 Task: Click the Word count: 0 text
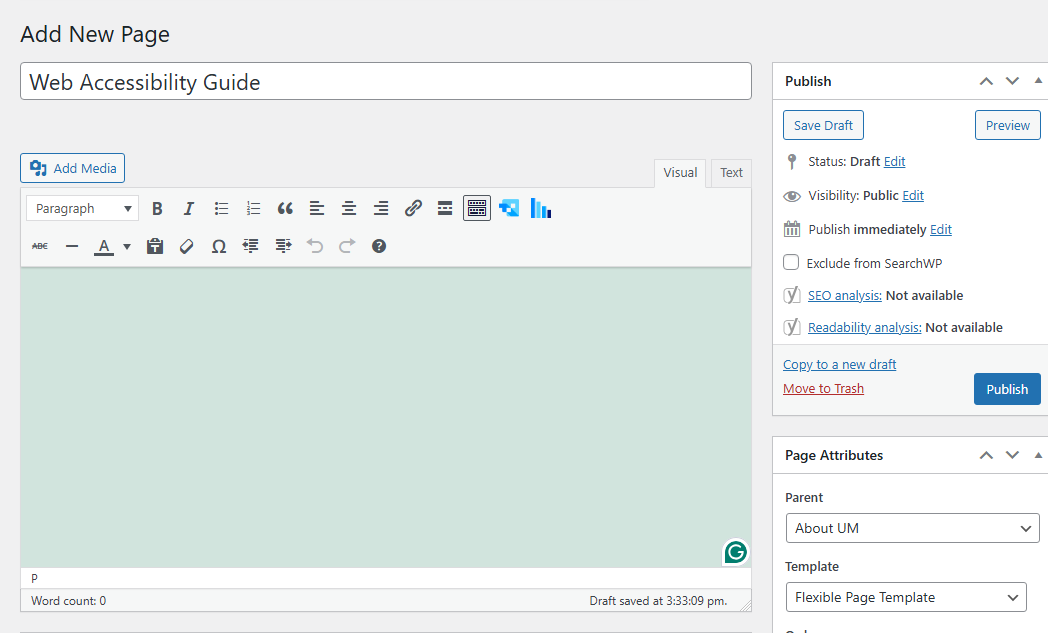[x=68, y=601]
